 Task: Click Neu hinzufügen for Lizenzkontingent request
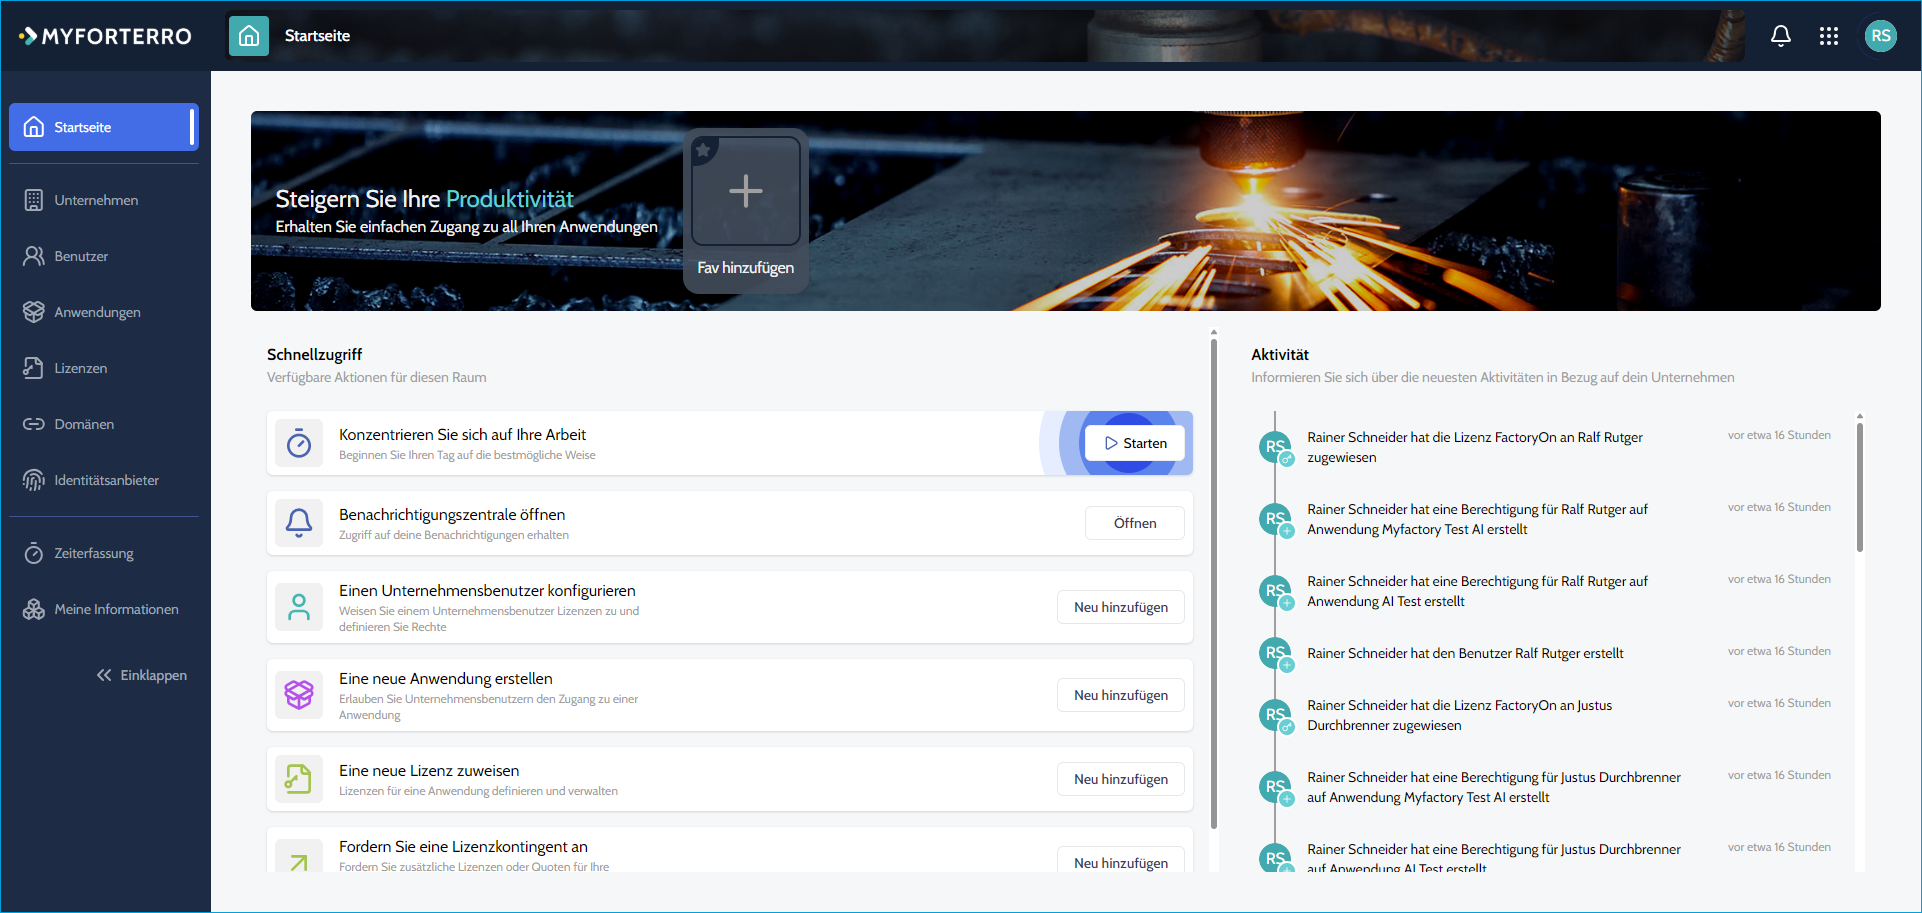[x=1121, y=860]
